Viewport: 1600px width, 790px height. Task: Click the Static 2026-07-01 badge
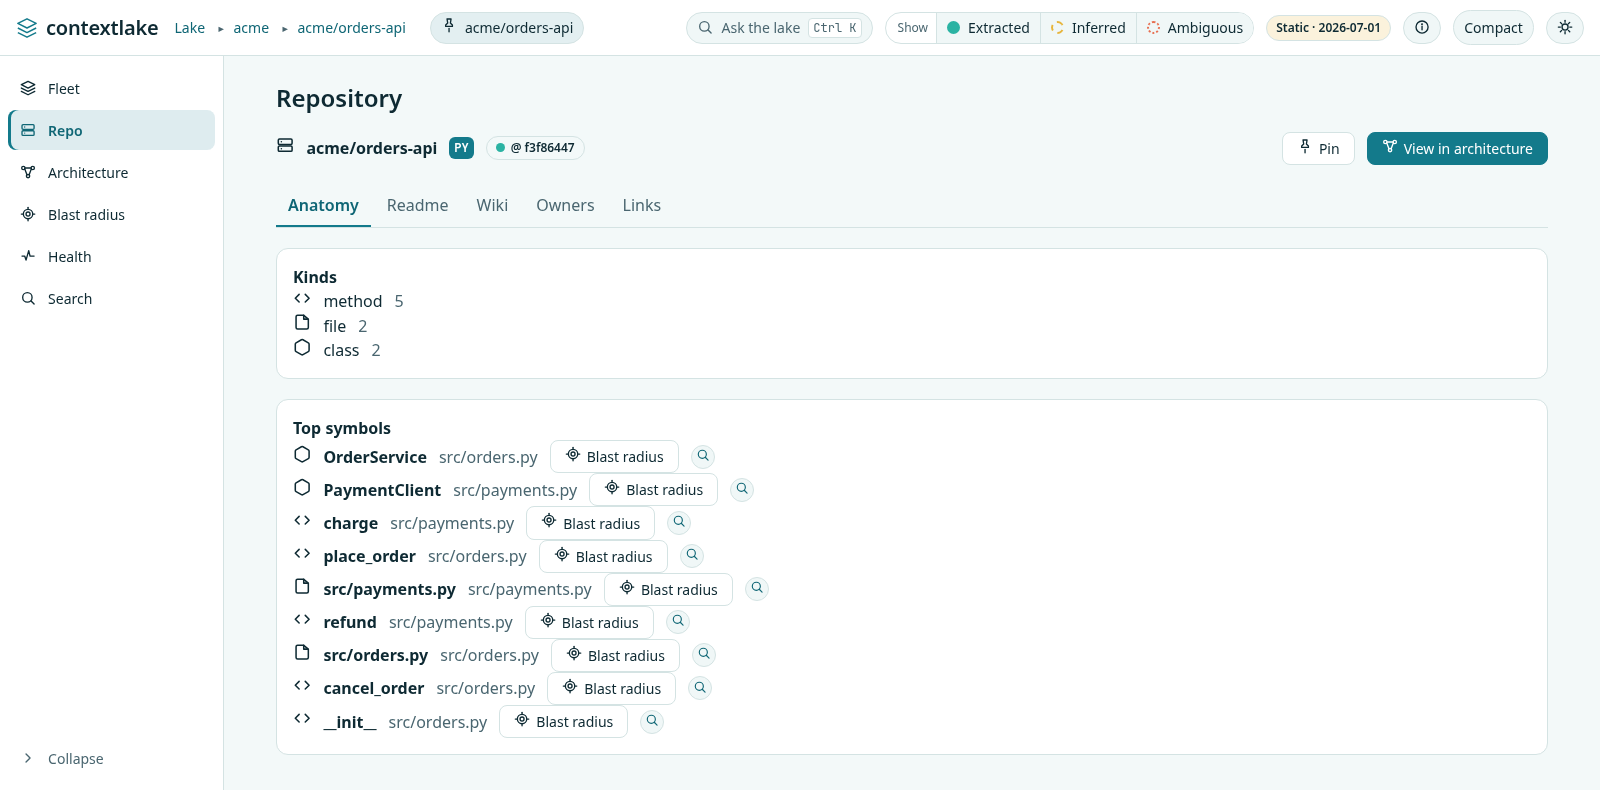tap(1328, 28)
